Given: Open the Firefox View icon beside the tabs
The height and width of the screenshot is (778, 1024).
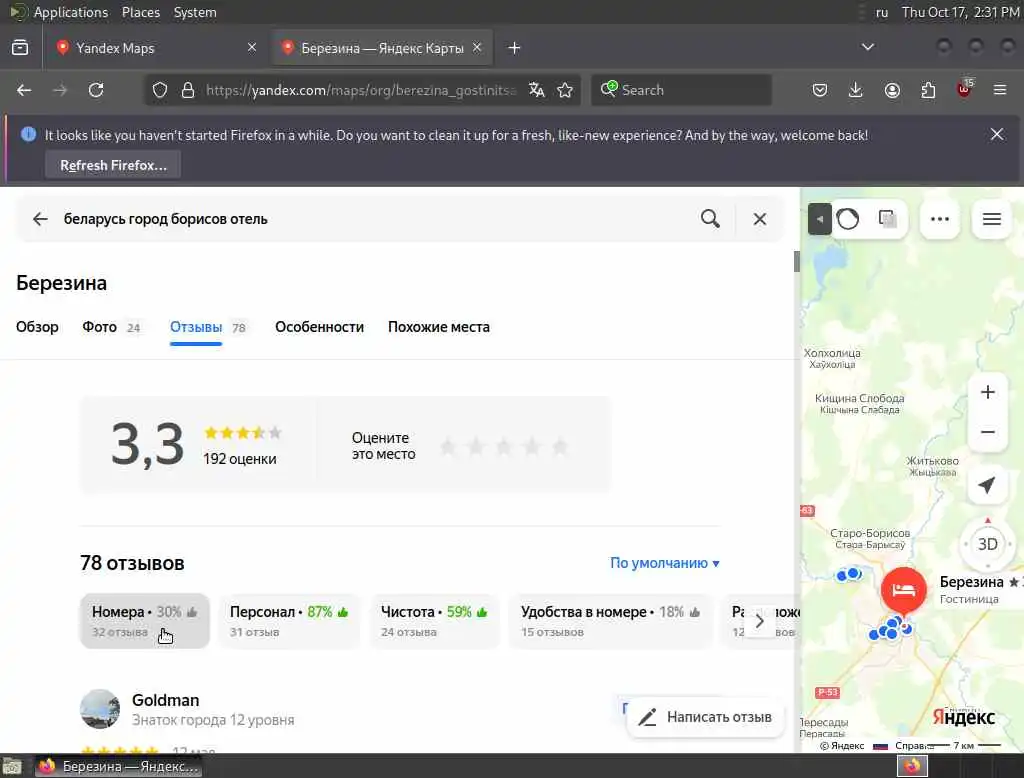Looking at the screenshot, I should coord(20,48).
